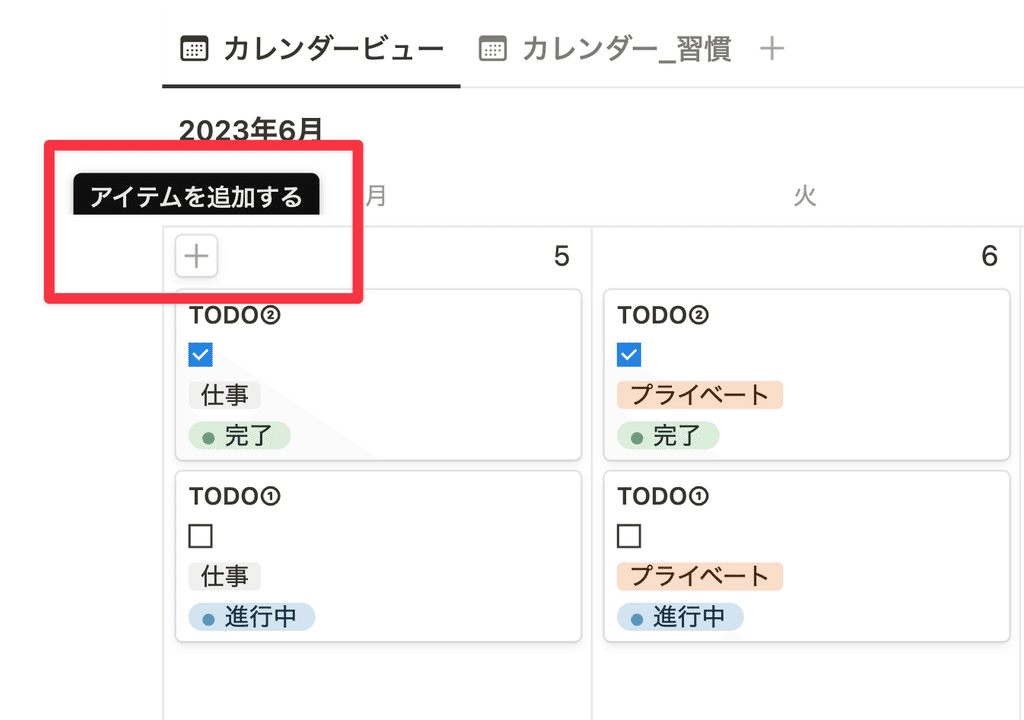The image size is (1024, 720).
Task: Select the date number 5
Action: click(562, 256)
